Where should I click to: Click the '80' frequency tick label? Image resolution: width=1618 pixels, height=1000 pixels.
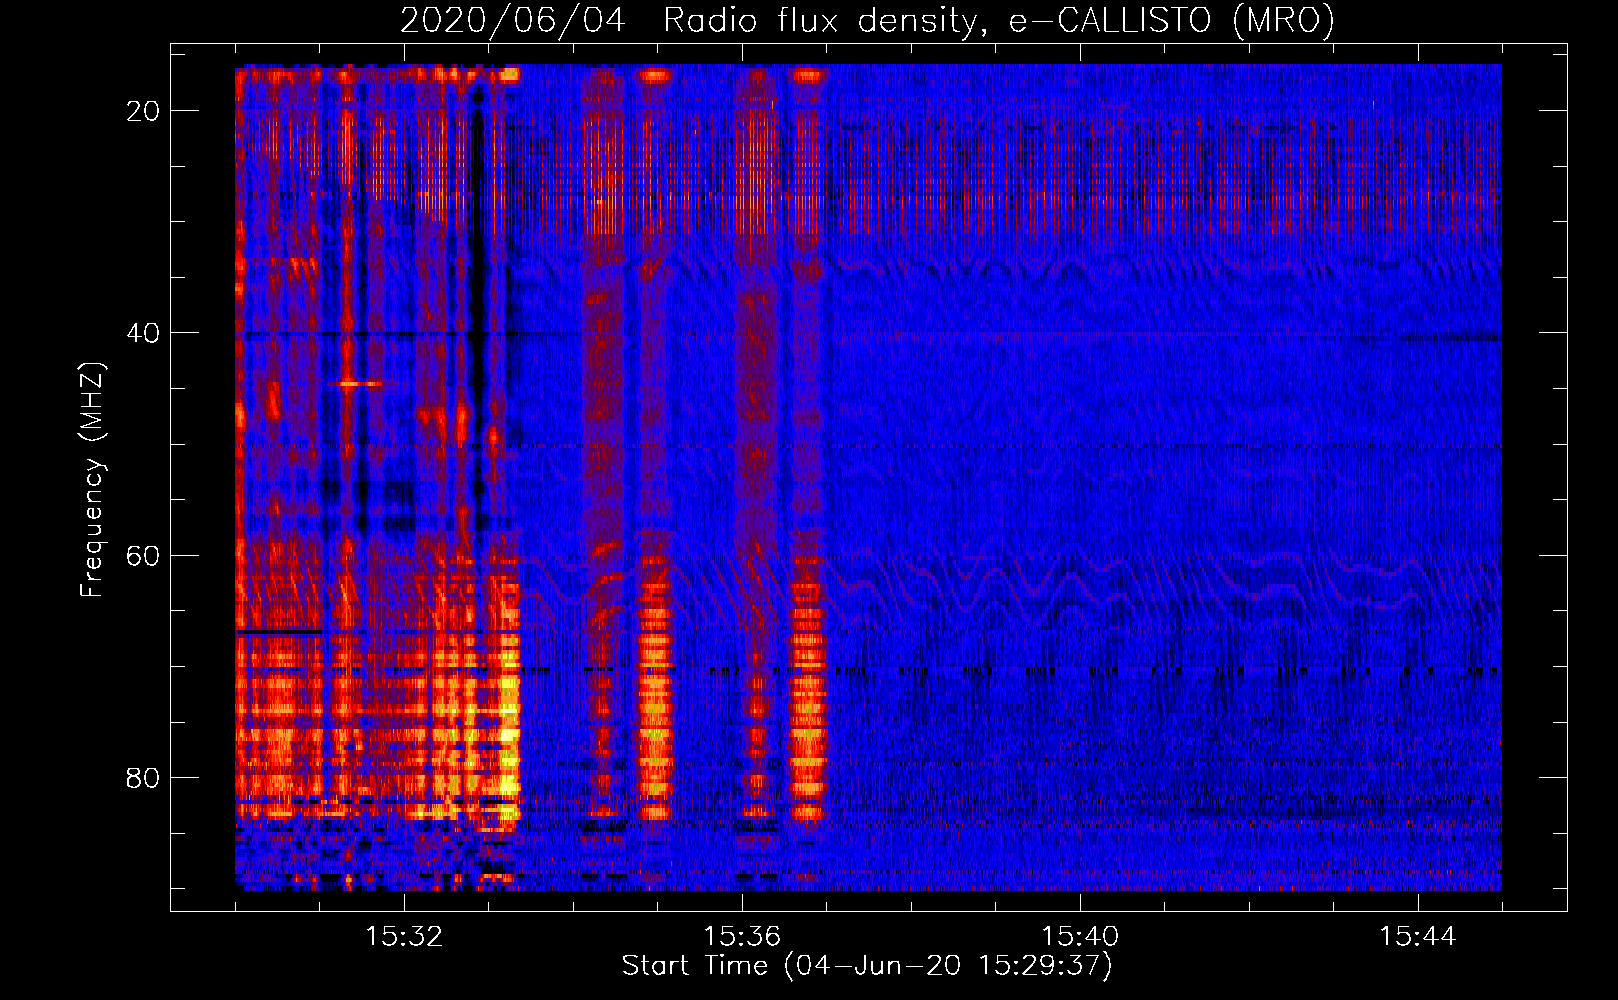tap(143, 777)
